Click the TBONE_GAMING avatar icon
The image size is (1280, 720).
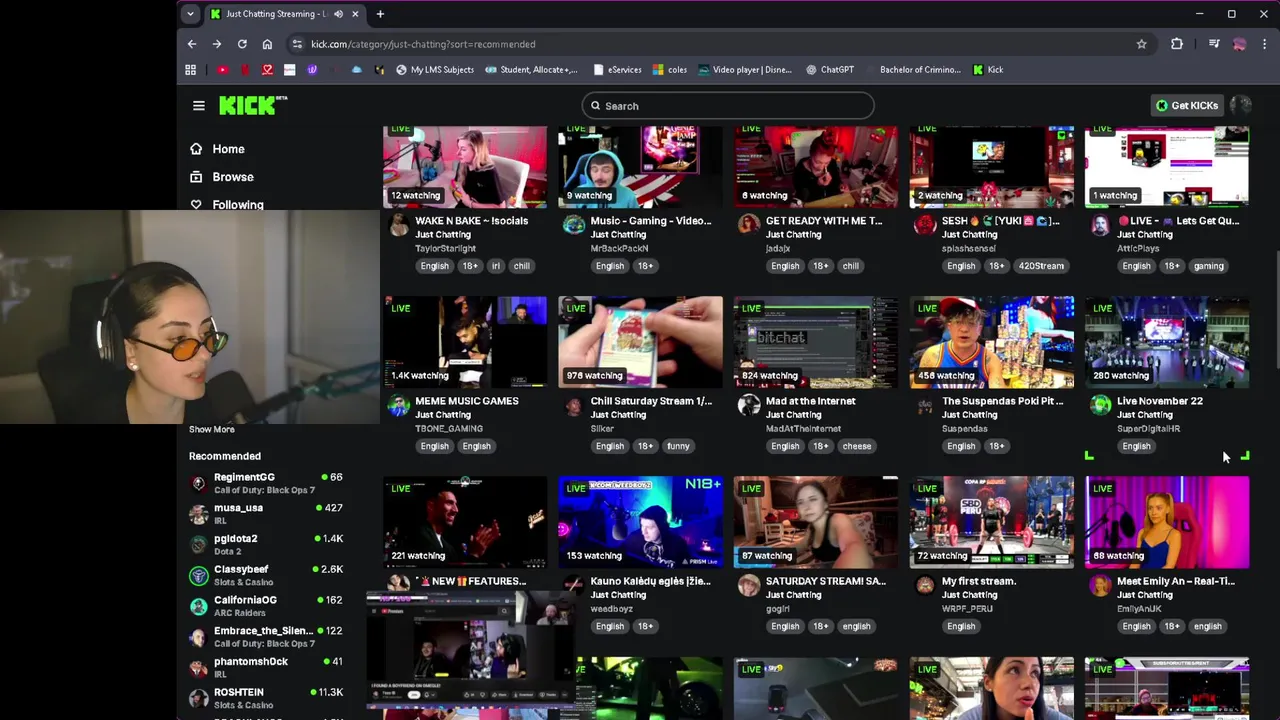tap(398, 405)
